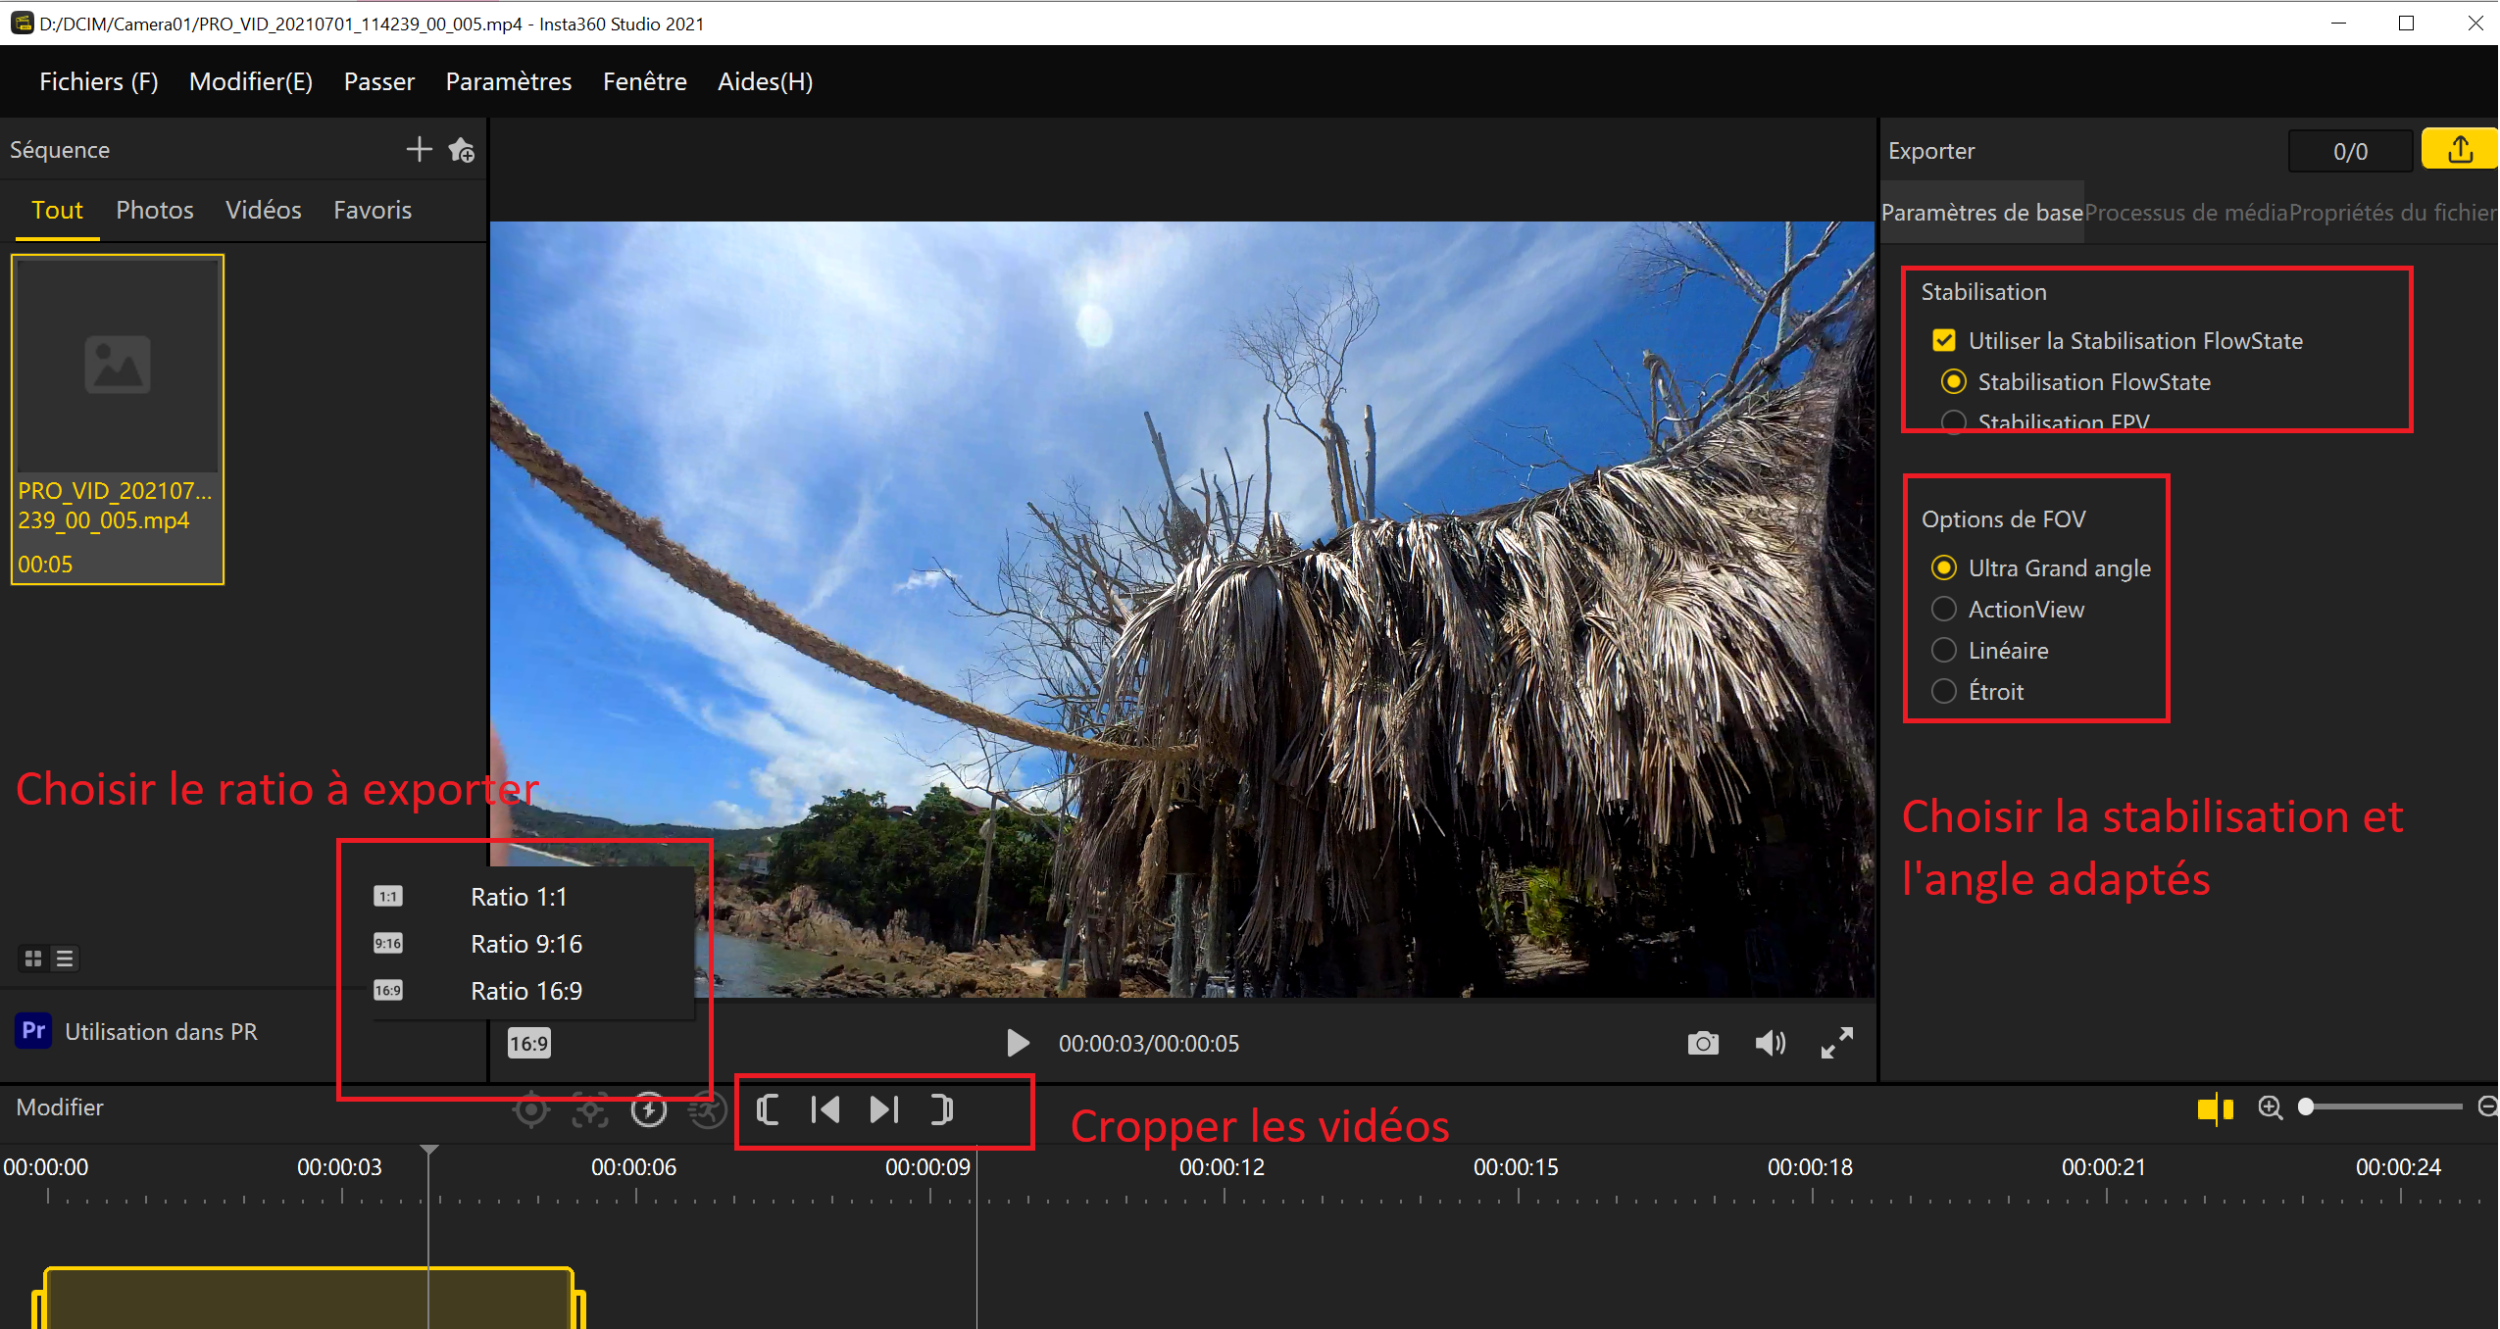Click the lightning bolt speed icon
Viewport: 2500px width, 1329px height.
(649, 1109)
